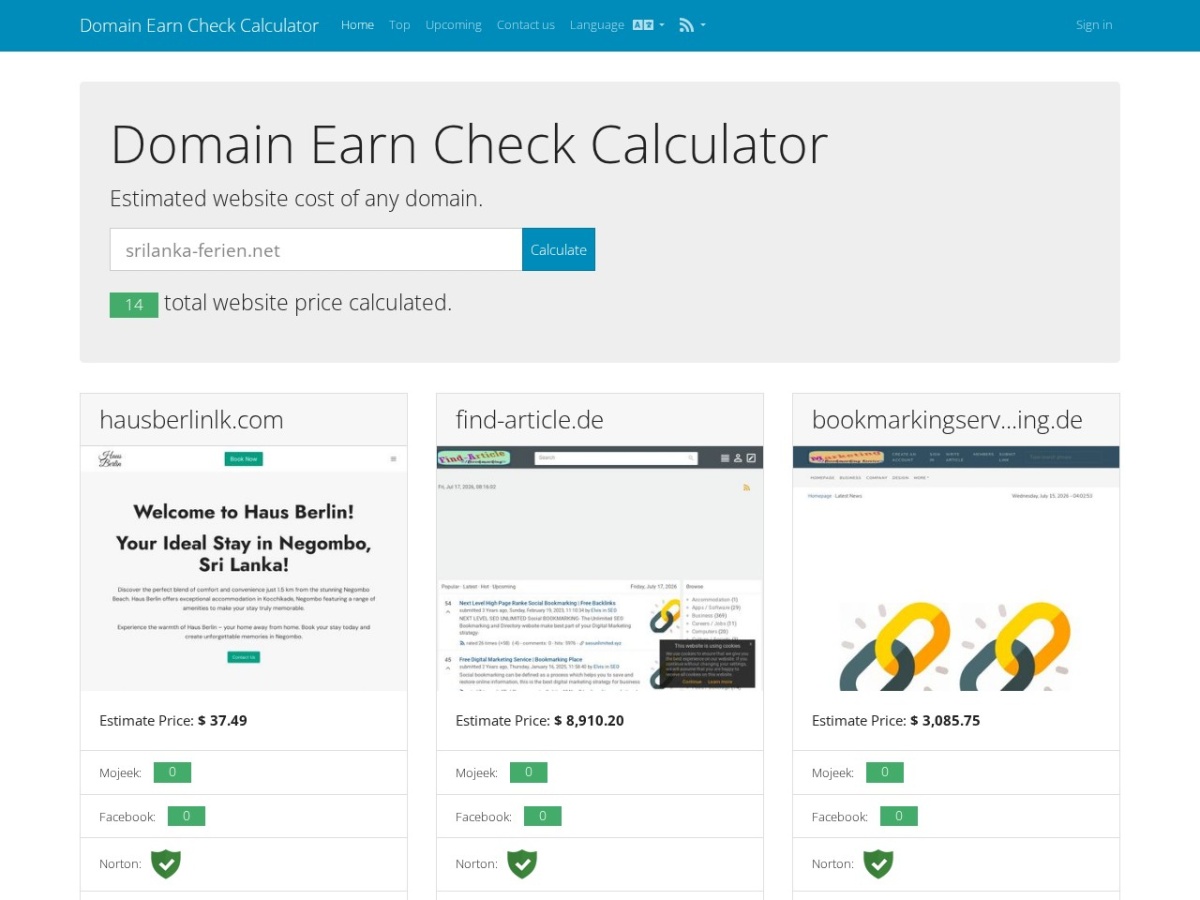Open the Language dropdown menu
This screenshot has height=900, width=1200.
(617, 25)
